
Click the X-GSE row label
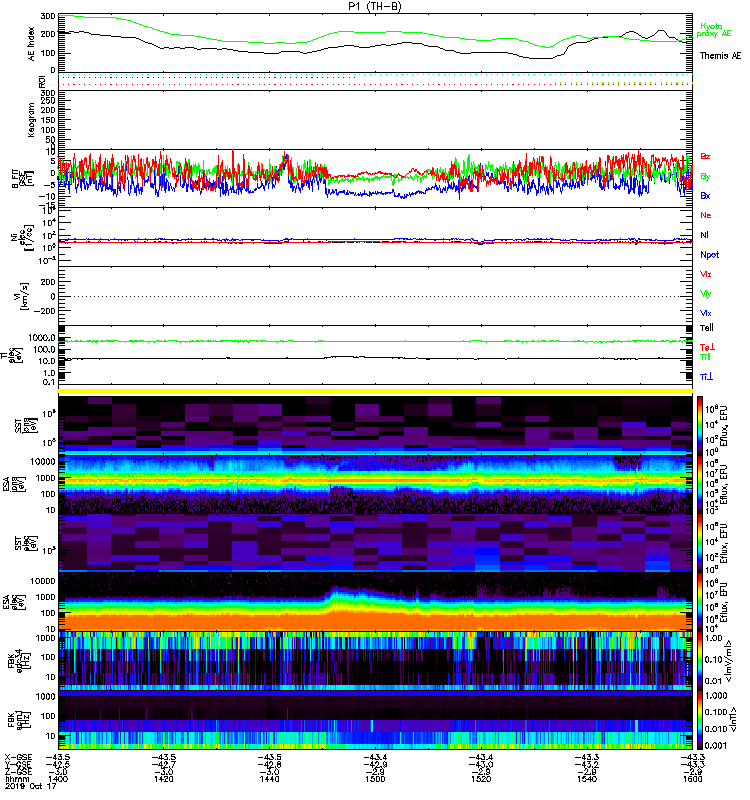pos(18,758)
